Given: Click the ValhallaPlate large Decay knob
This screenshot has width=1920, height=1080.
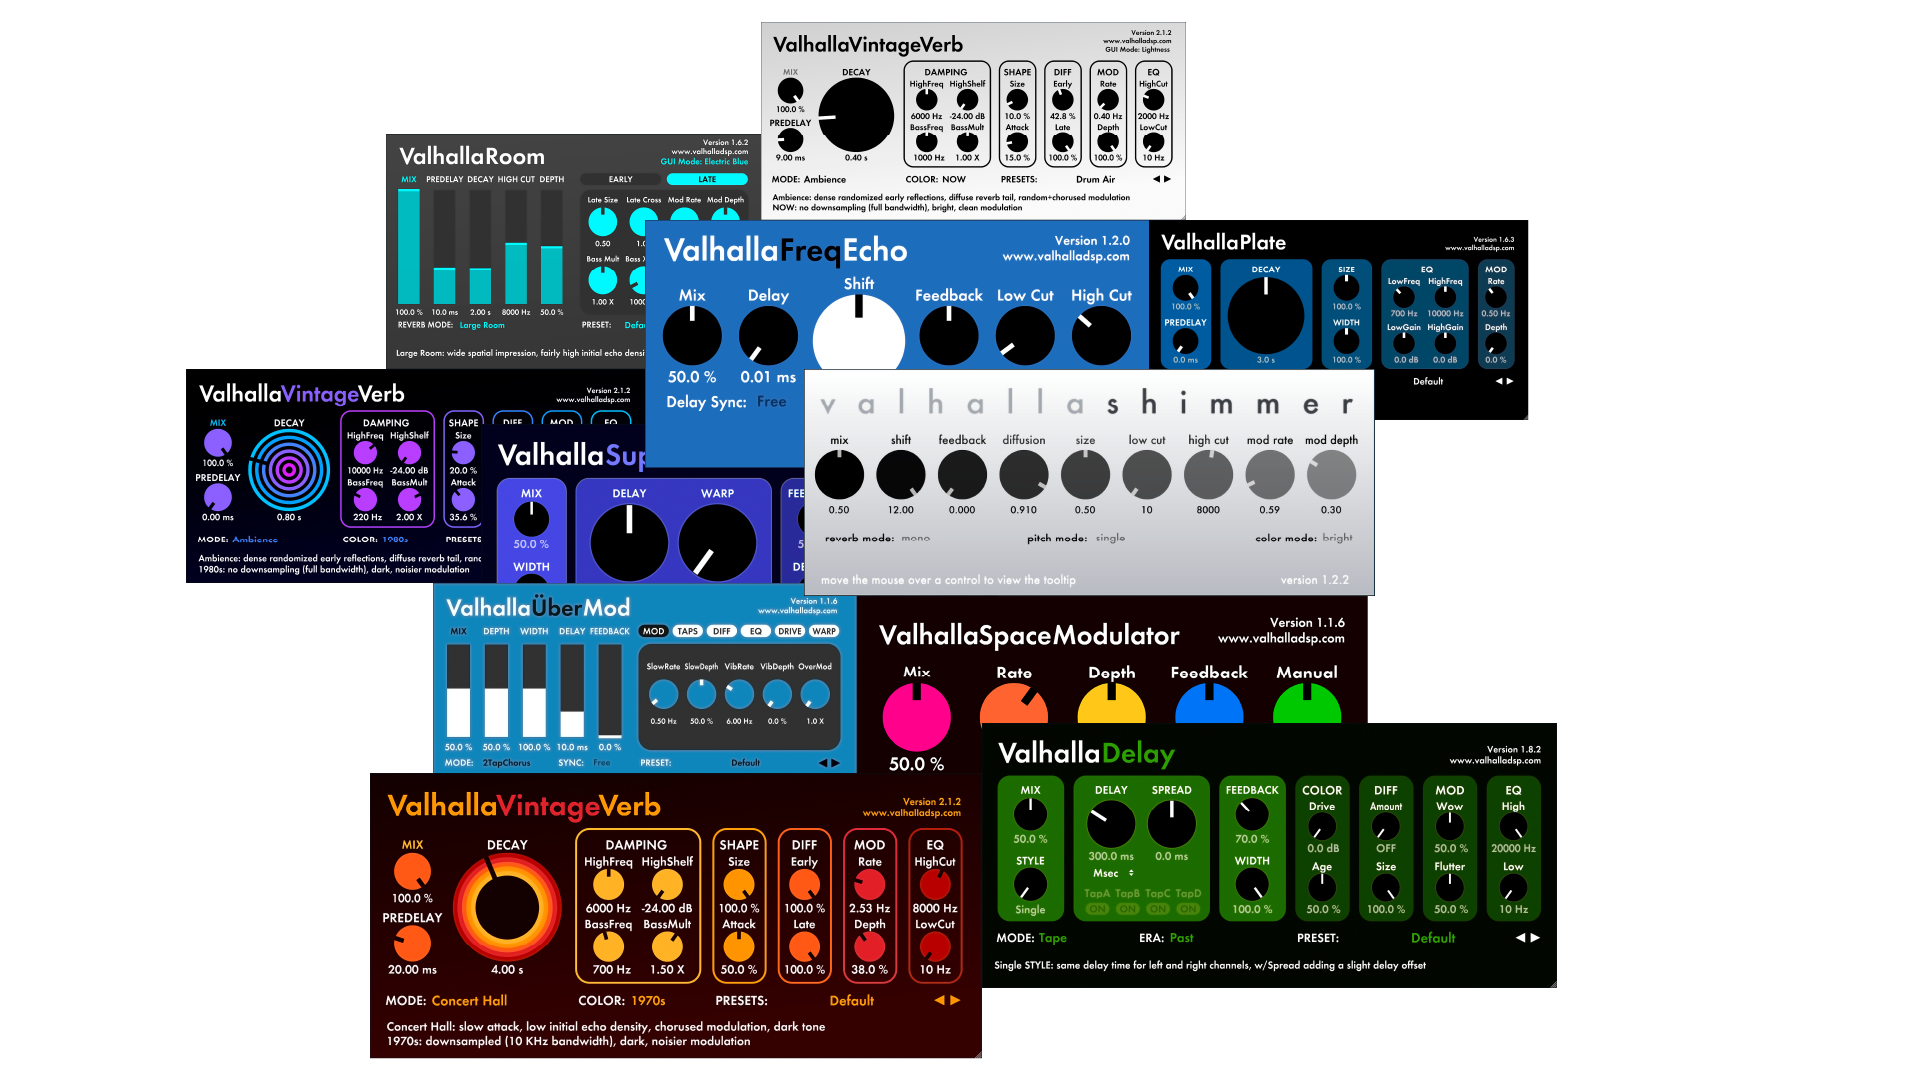Looking at the screenshot, I should [1265, 315].
